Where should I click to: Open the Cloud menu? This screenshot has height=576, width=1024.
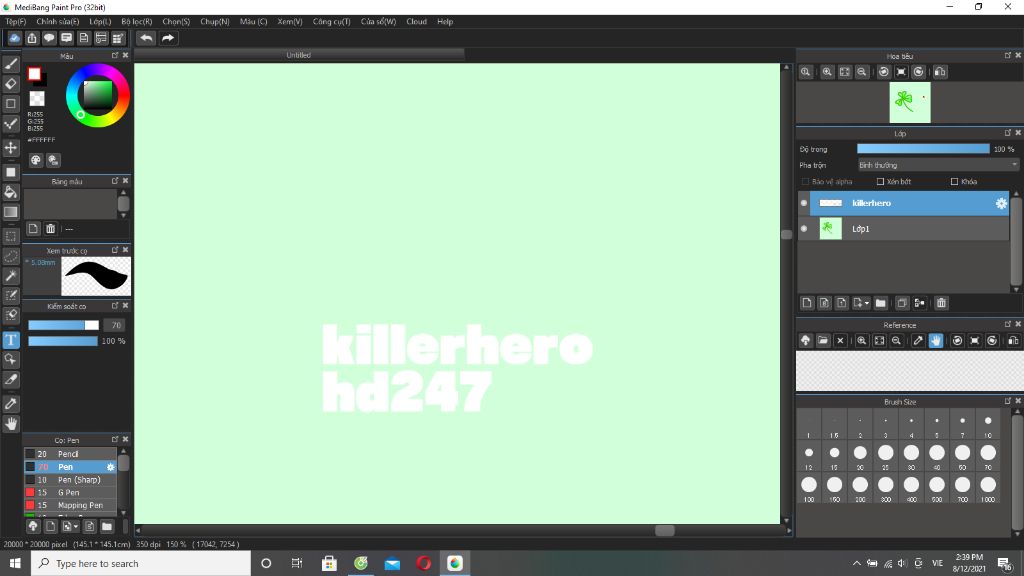point(417,22)
